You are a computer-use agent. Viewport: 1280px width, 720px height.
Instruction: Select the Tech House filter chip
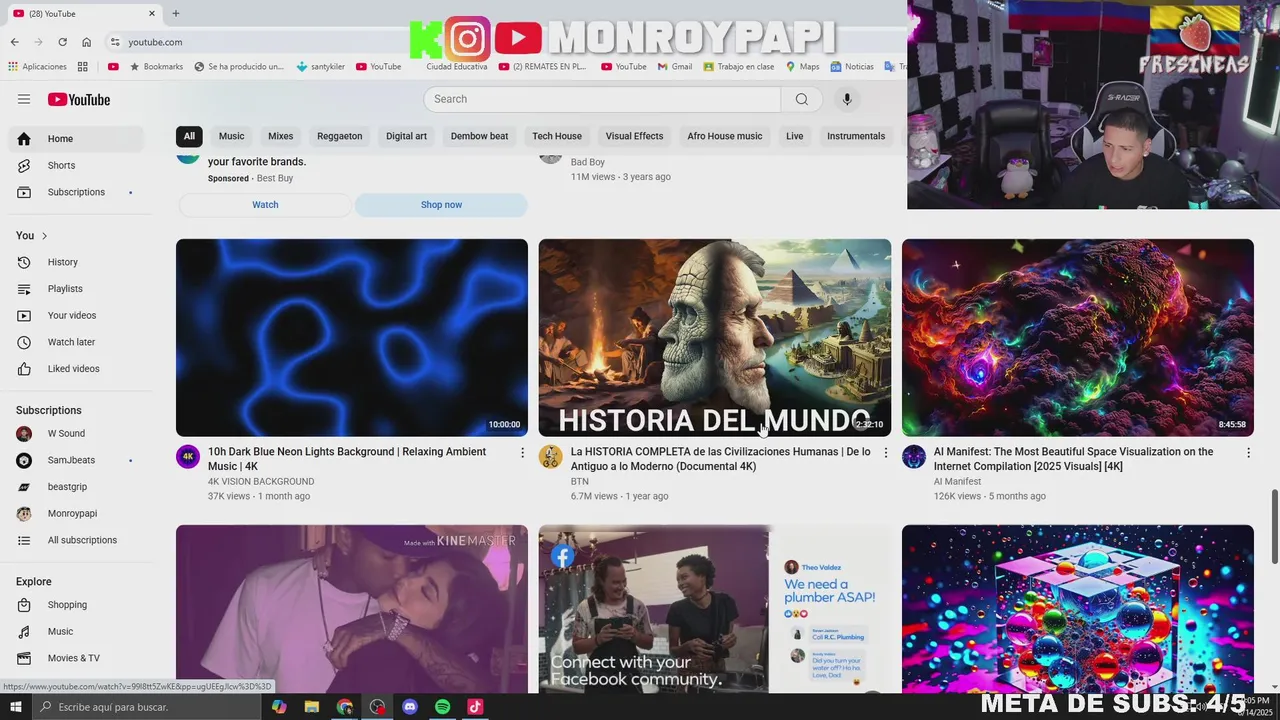point(557,136)
